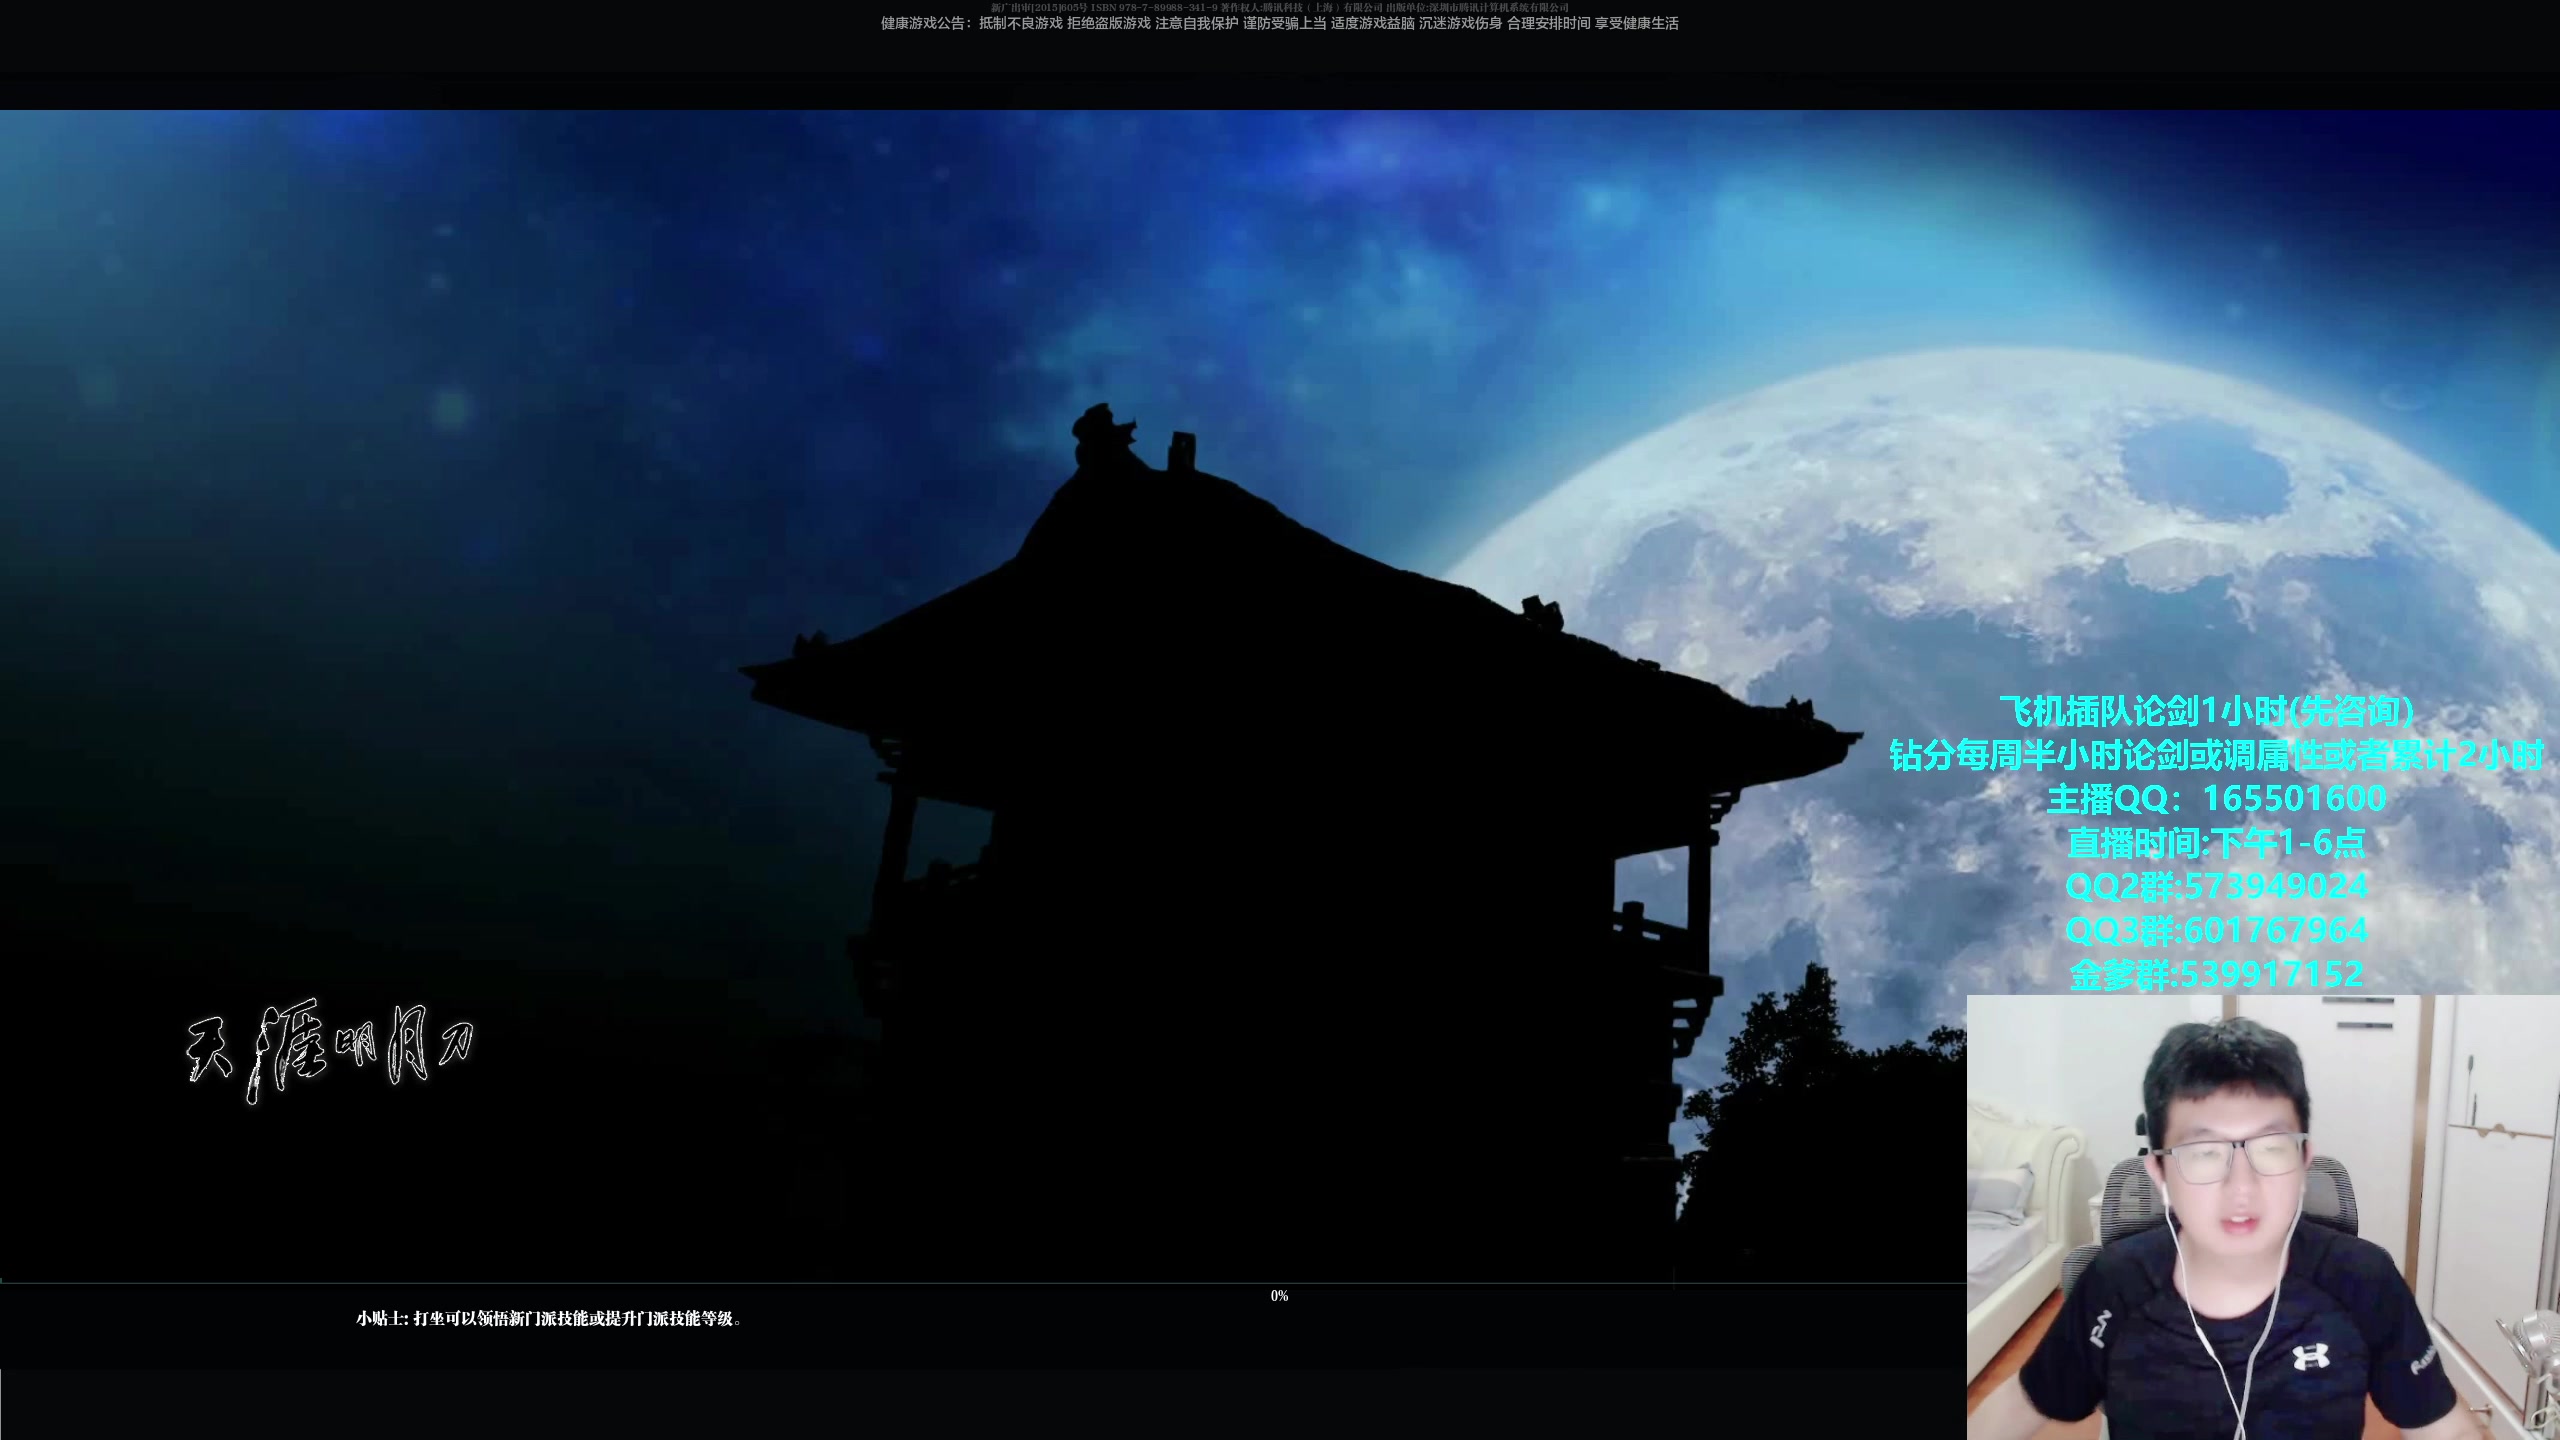Click the 主播QQ: 165501600 text
Image resolution: width=2560 pixels, height=1440 pixels.
point(2216,798)
